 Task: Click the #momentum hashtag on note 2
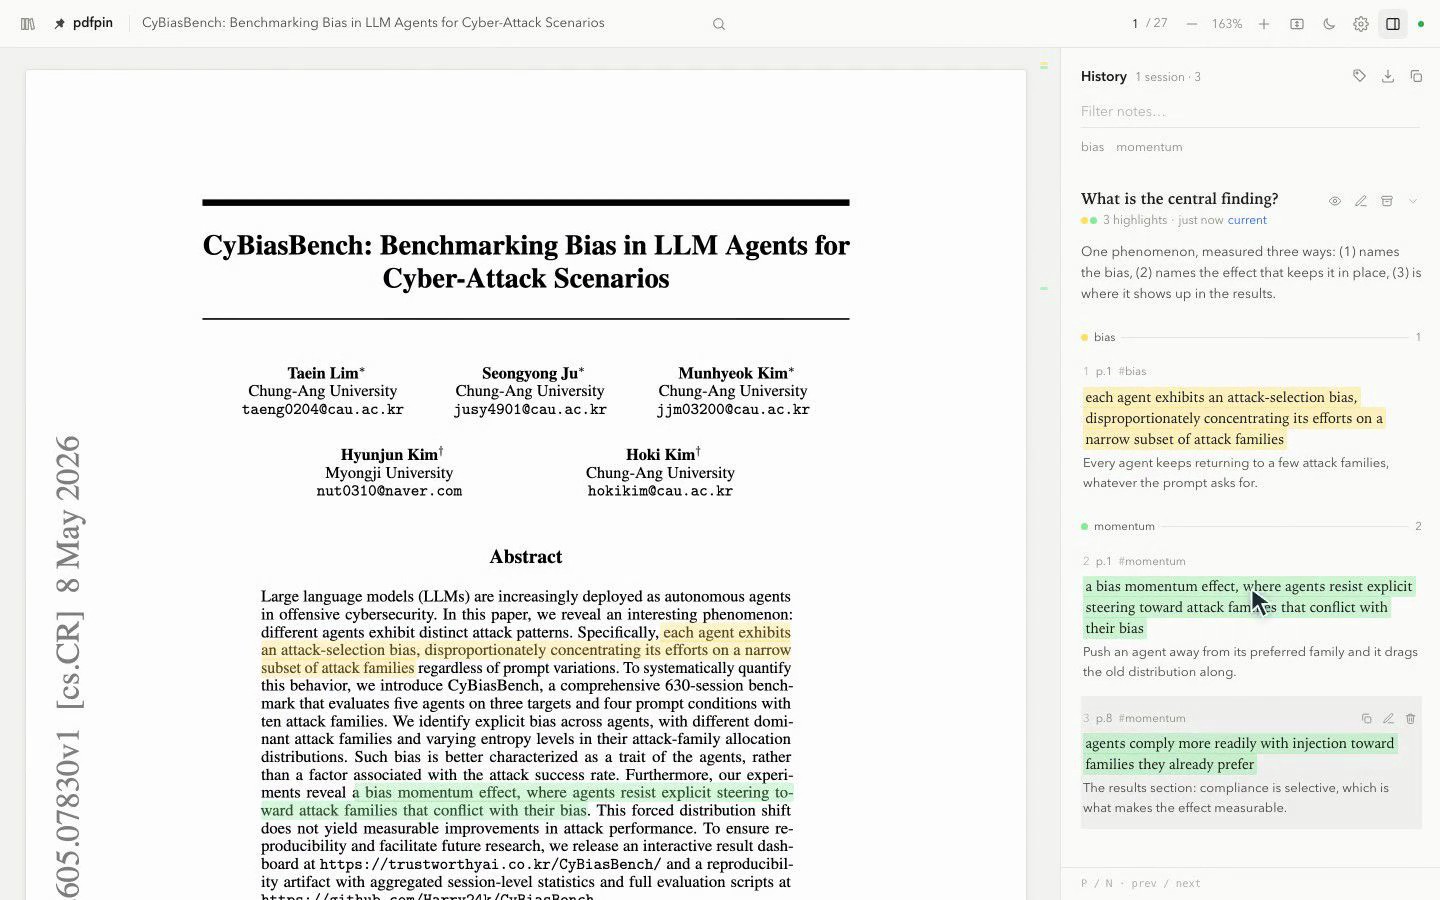click(1152, 561)
